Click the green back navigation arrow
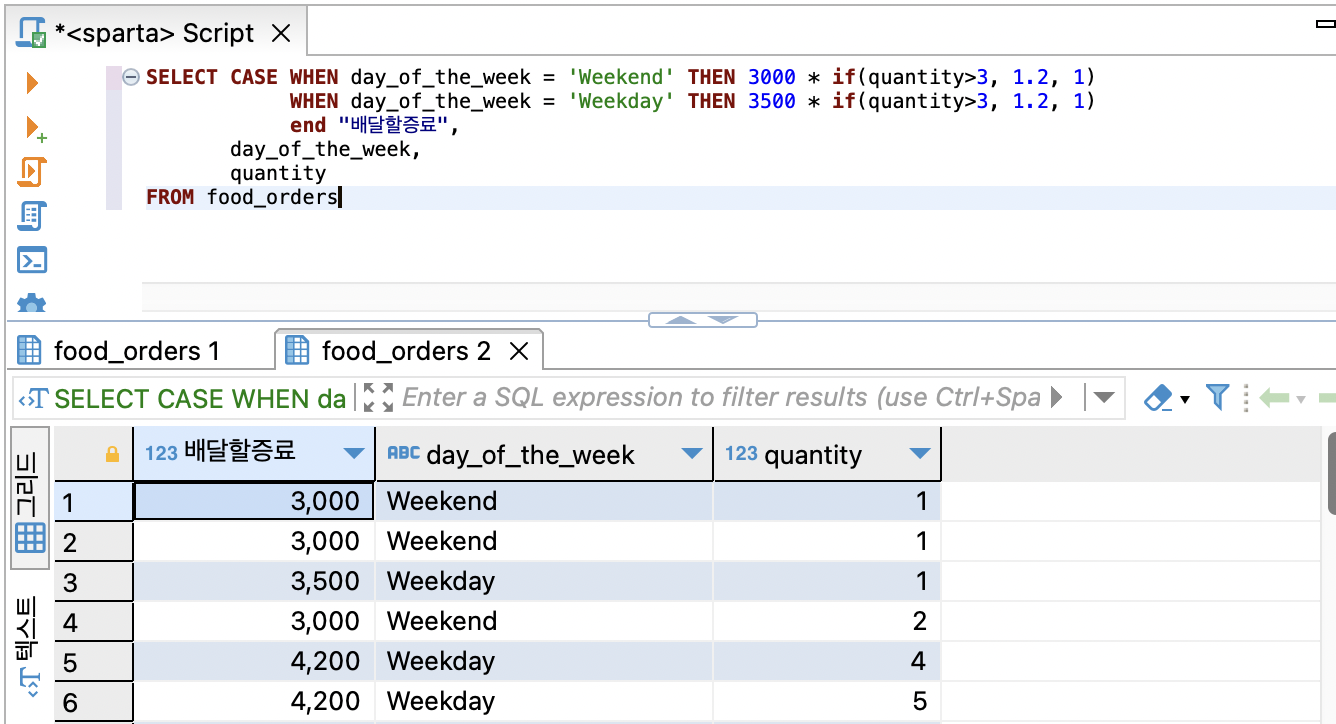The image size is (1336, 724). (1274, 398)
